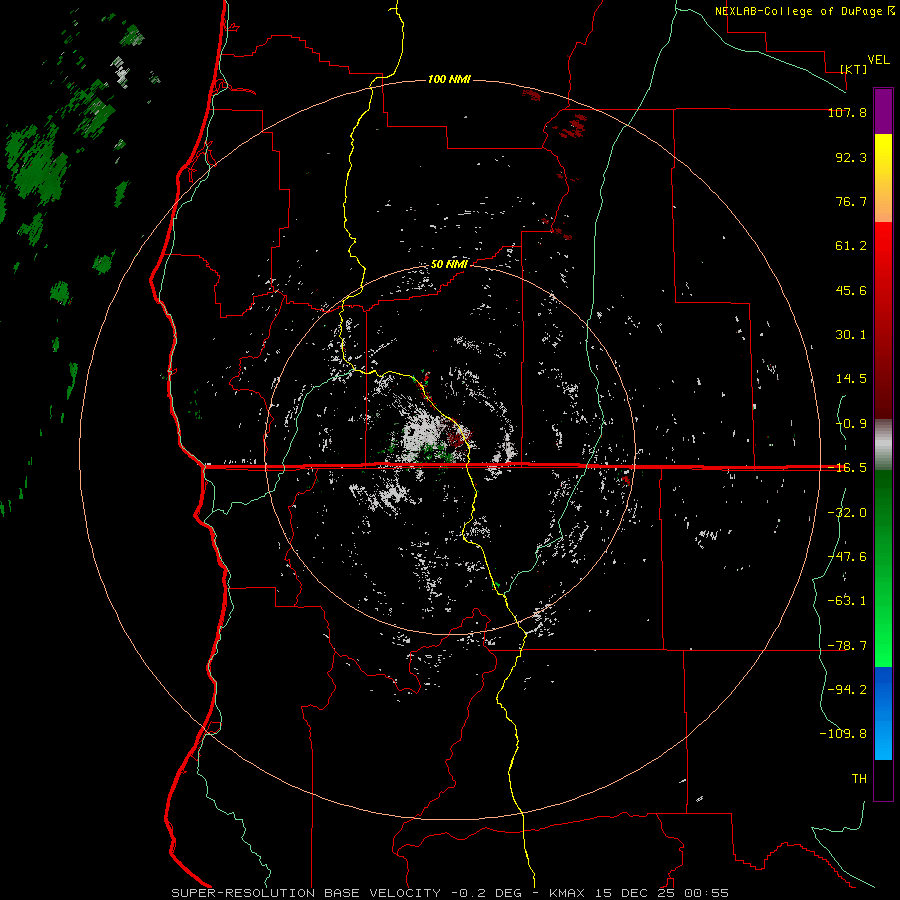Click the -63.1 scale value

[x=847, y=601]
